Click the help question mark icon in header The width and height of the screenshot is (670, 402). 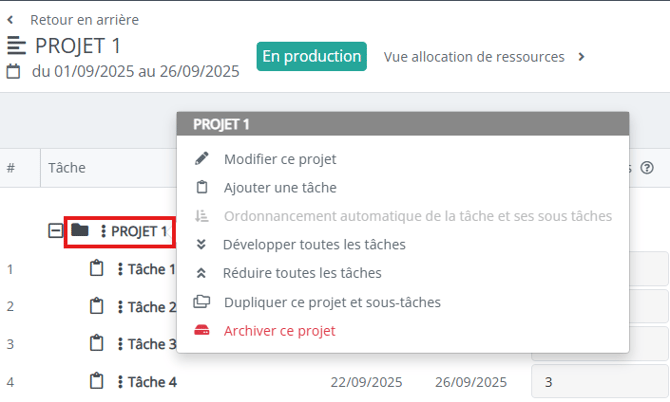(x=647, y=168)
